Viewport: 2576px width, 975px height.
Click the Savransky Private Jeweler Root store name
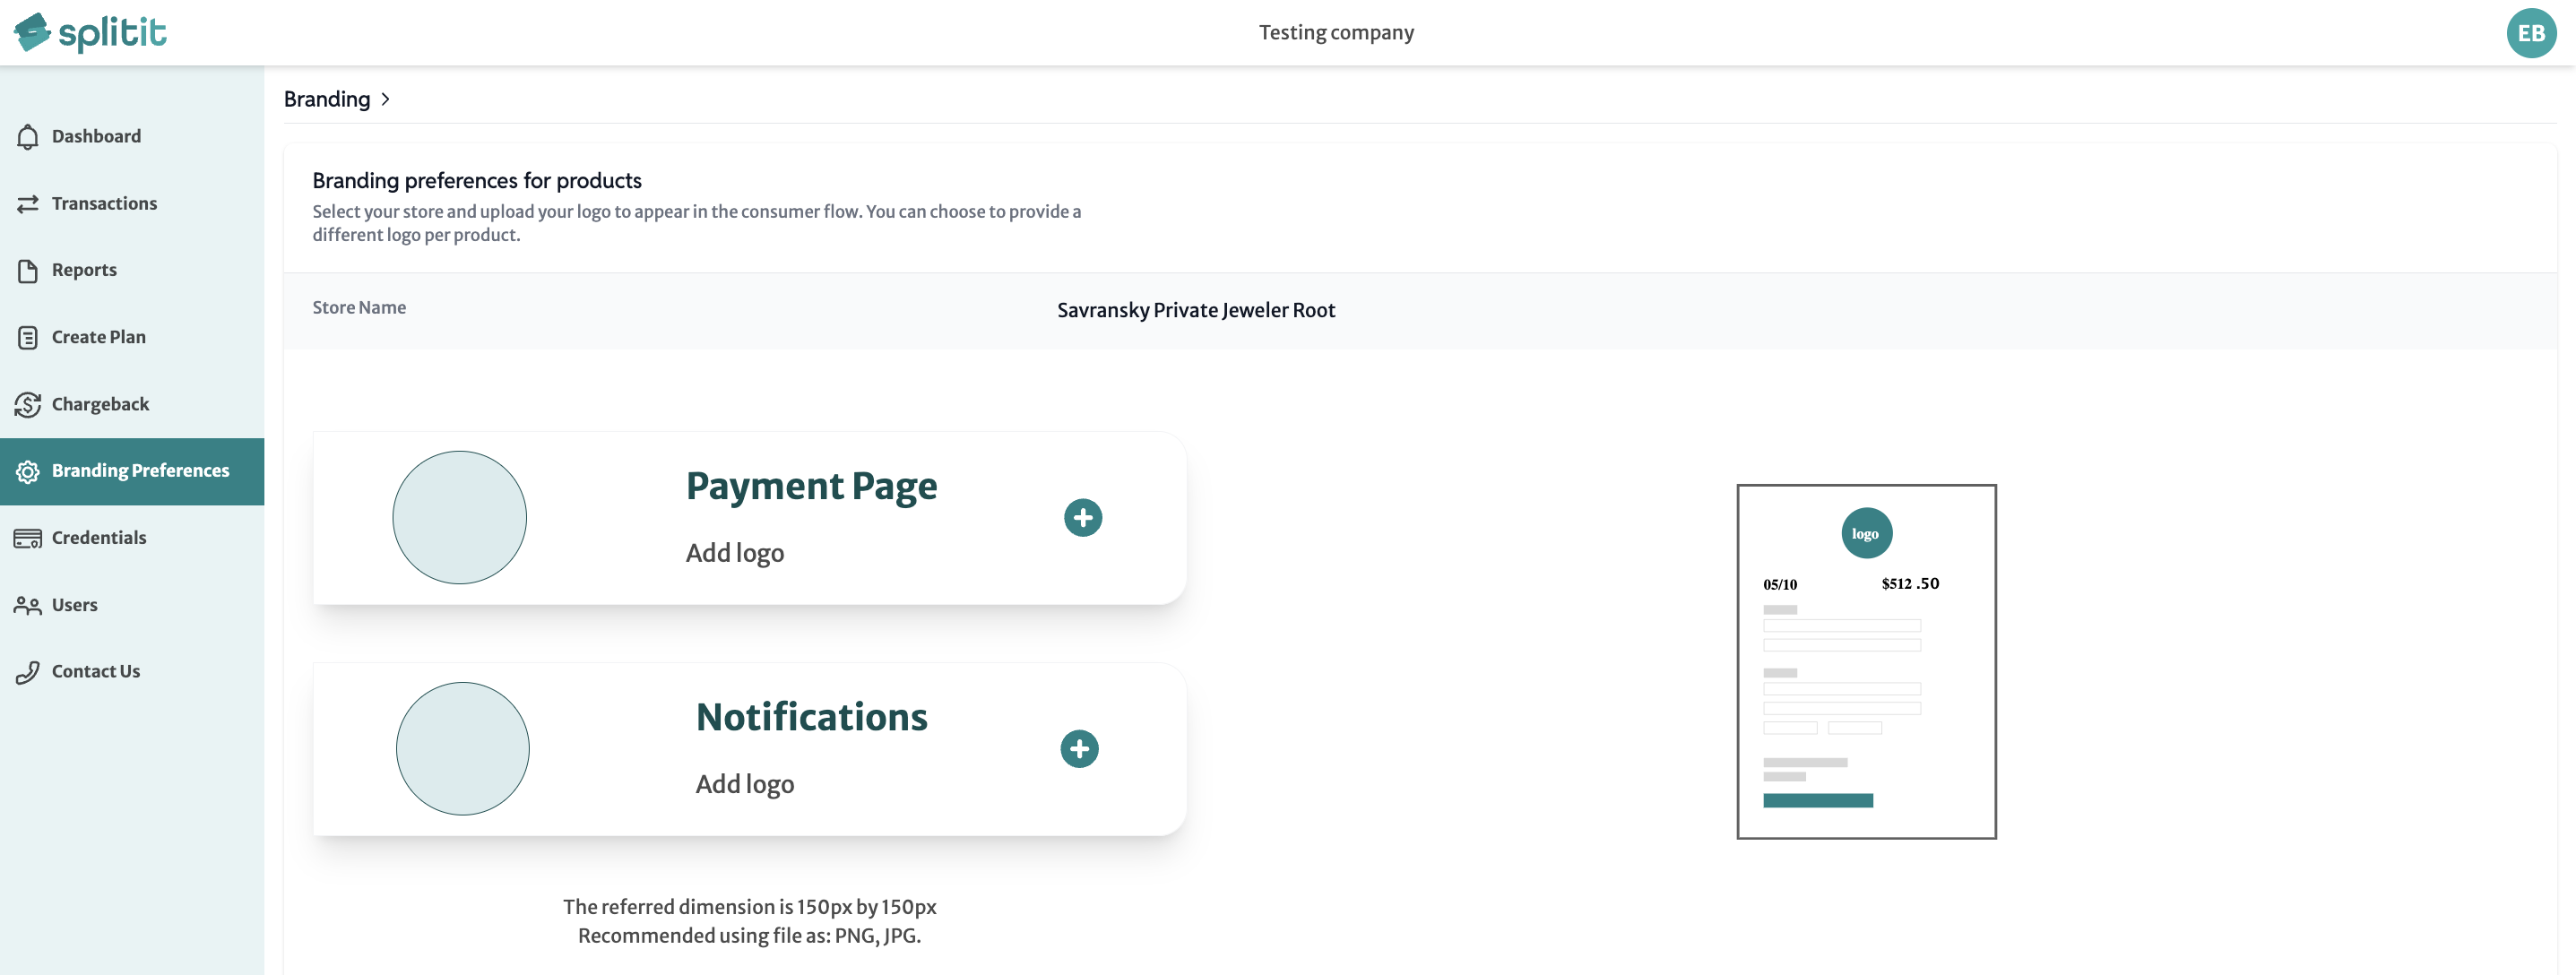pos(1196,311)
